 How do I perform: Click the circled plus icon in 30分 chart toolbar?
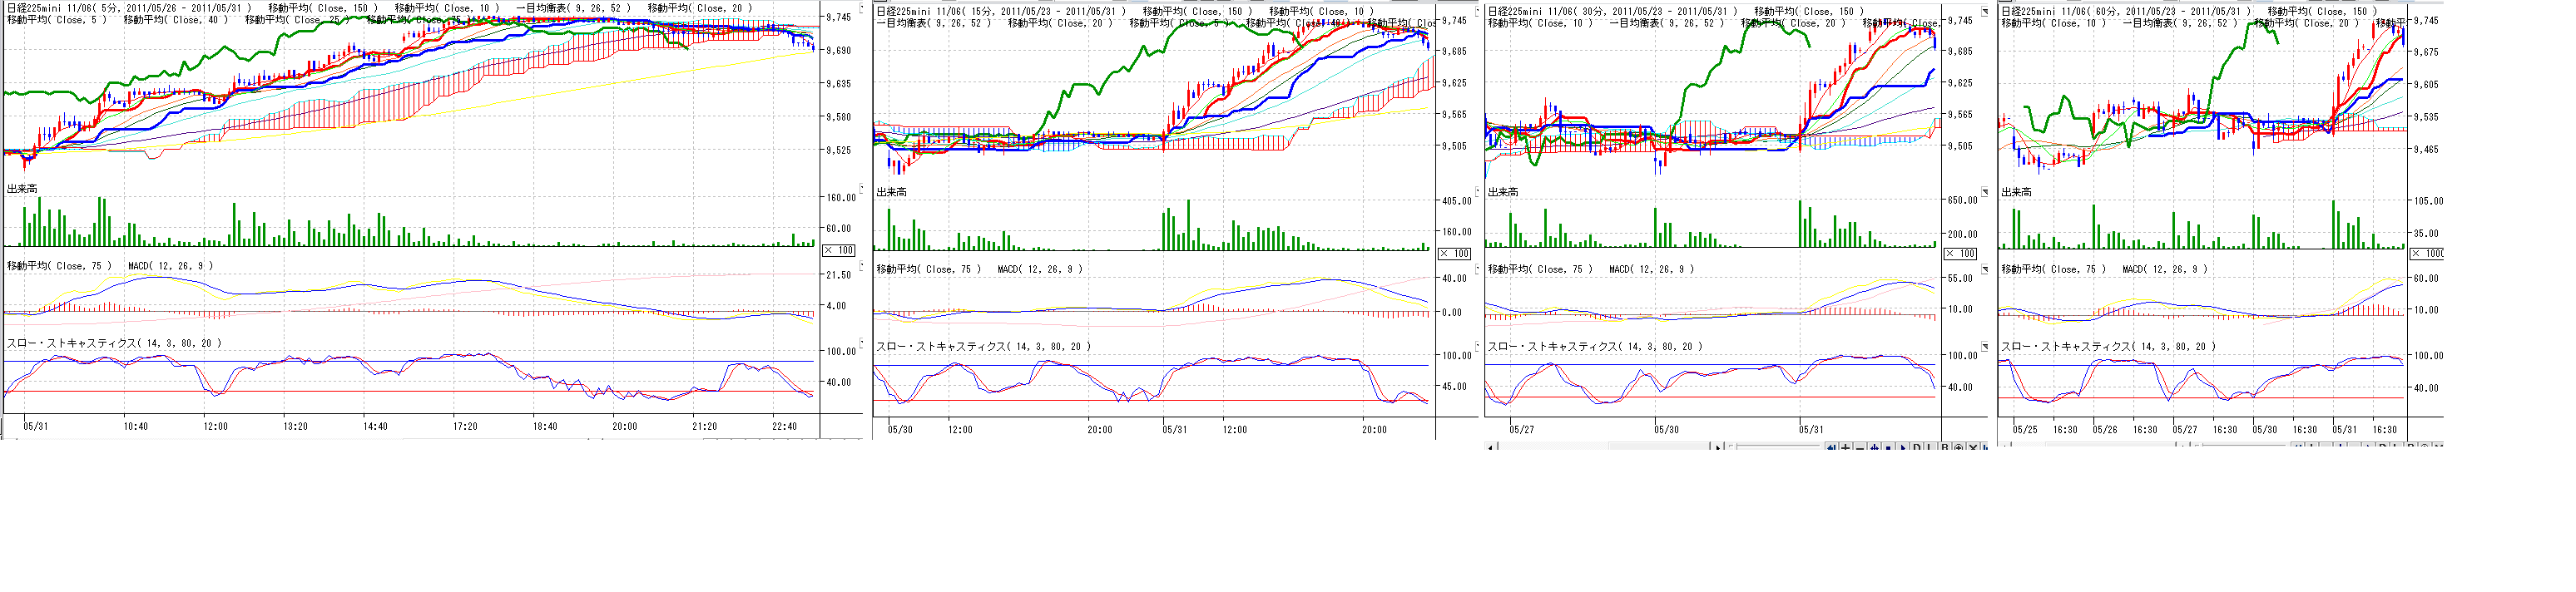point(1959,447)
